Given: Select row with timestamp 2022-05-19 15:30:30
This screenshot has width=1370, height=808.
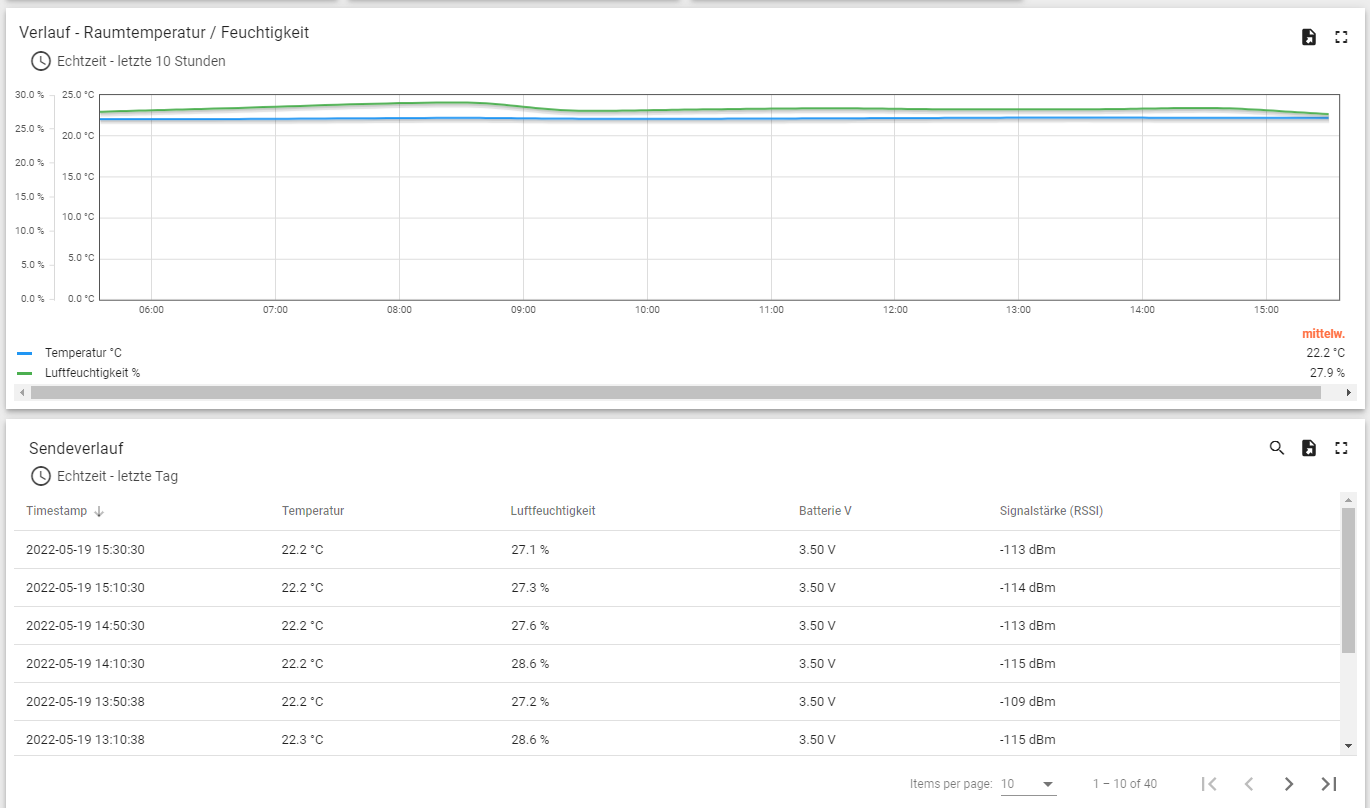Looking at the screenshot, I should point(85,550).
